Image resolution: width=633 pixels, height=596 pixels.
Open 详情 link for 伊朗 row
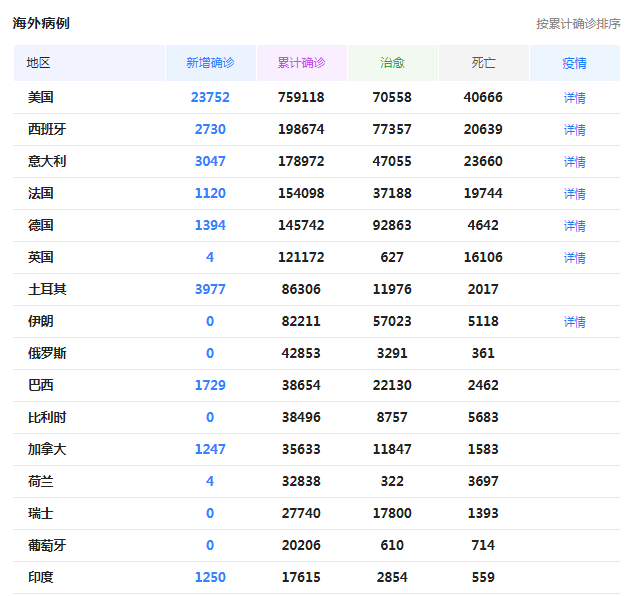tap(574, 321)
